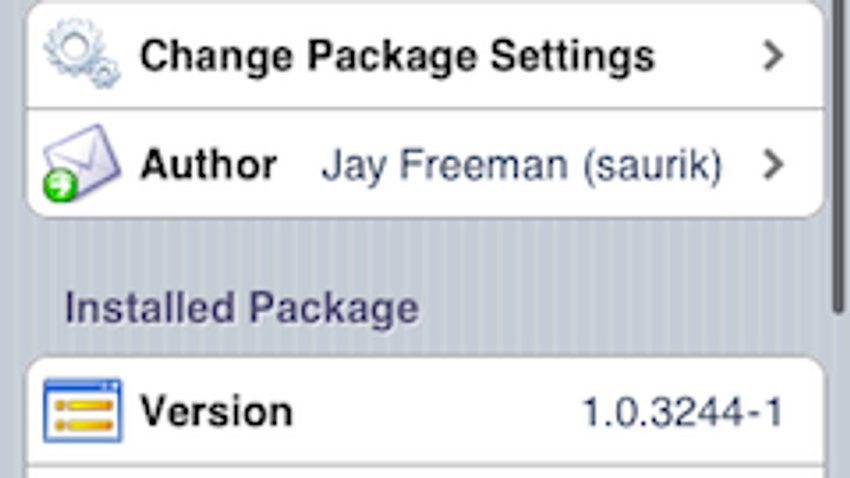The height and width of the screenshot is (478, 850).
Task: Click the yellow bars inside the Version icon
Action: 84,415
